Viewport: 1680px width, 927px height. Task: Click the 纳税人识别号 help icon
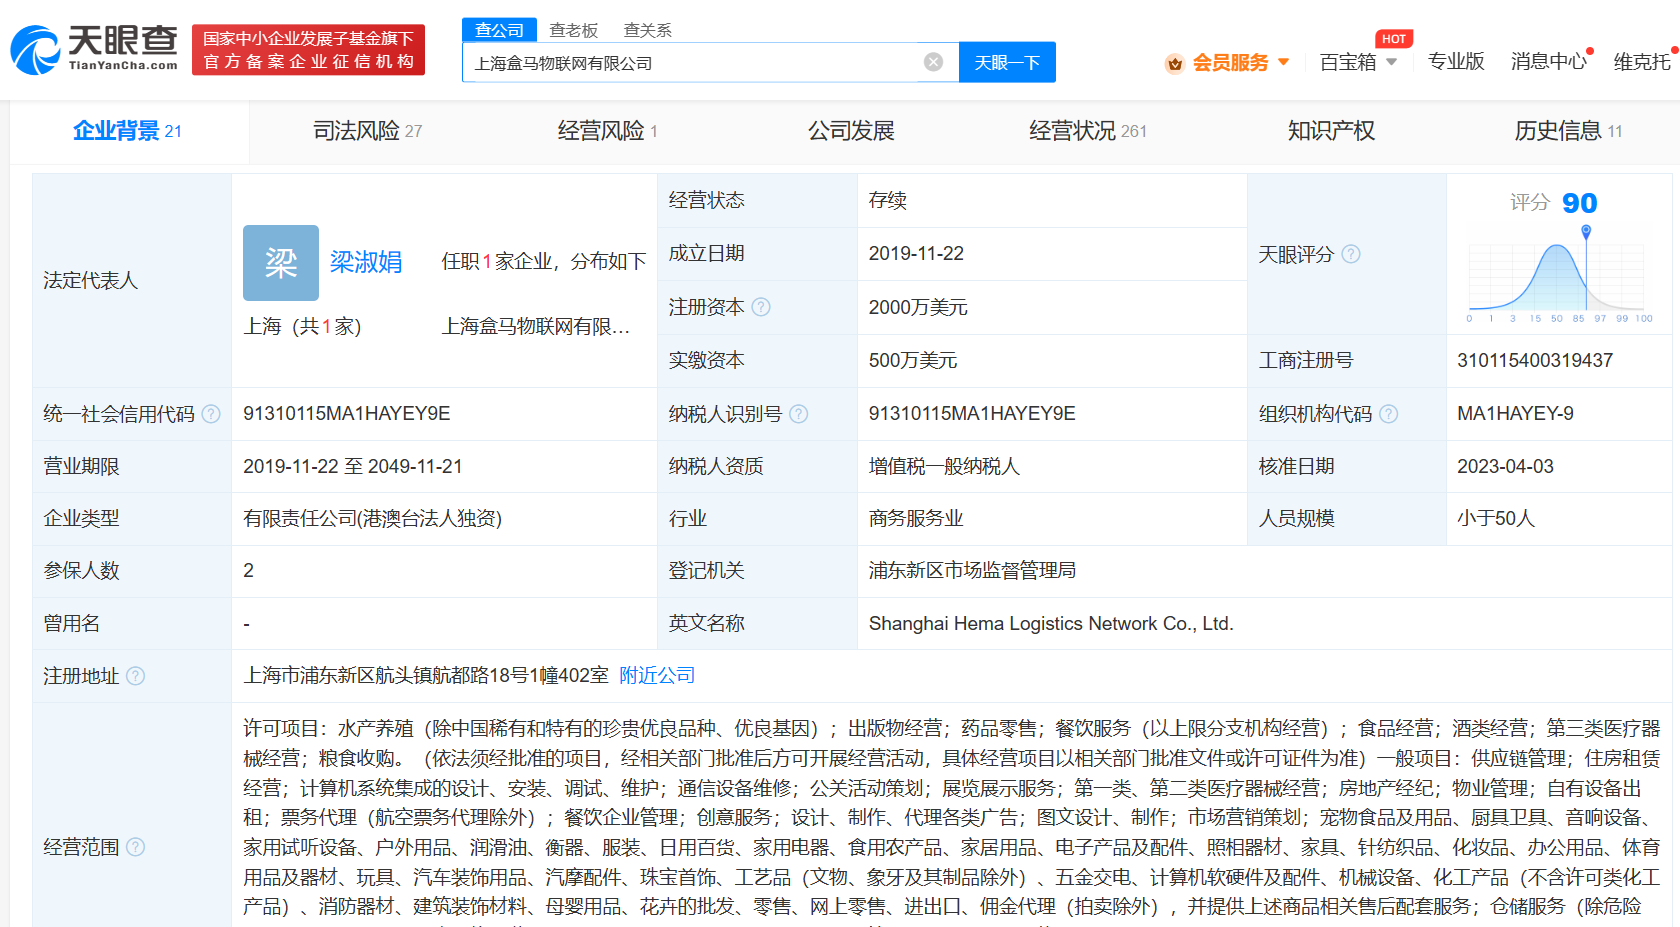pos(797,413)
